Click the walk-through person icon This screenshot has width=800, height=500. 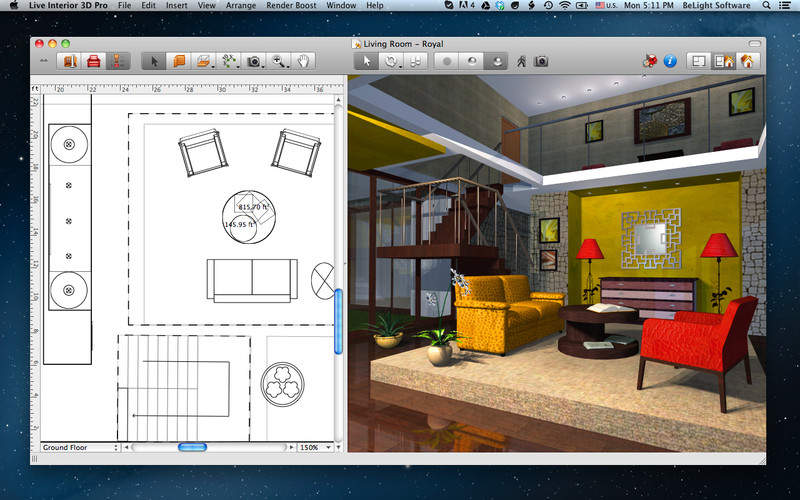click(521, 61)
